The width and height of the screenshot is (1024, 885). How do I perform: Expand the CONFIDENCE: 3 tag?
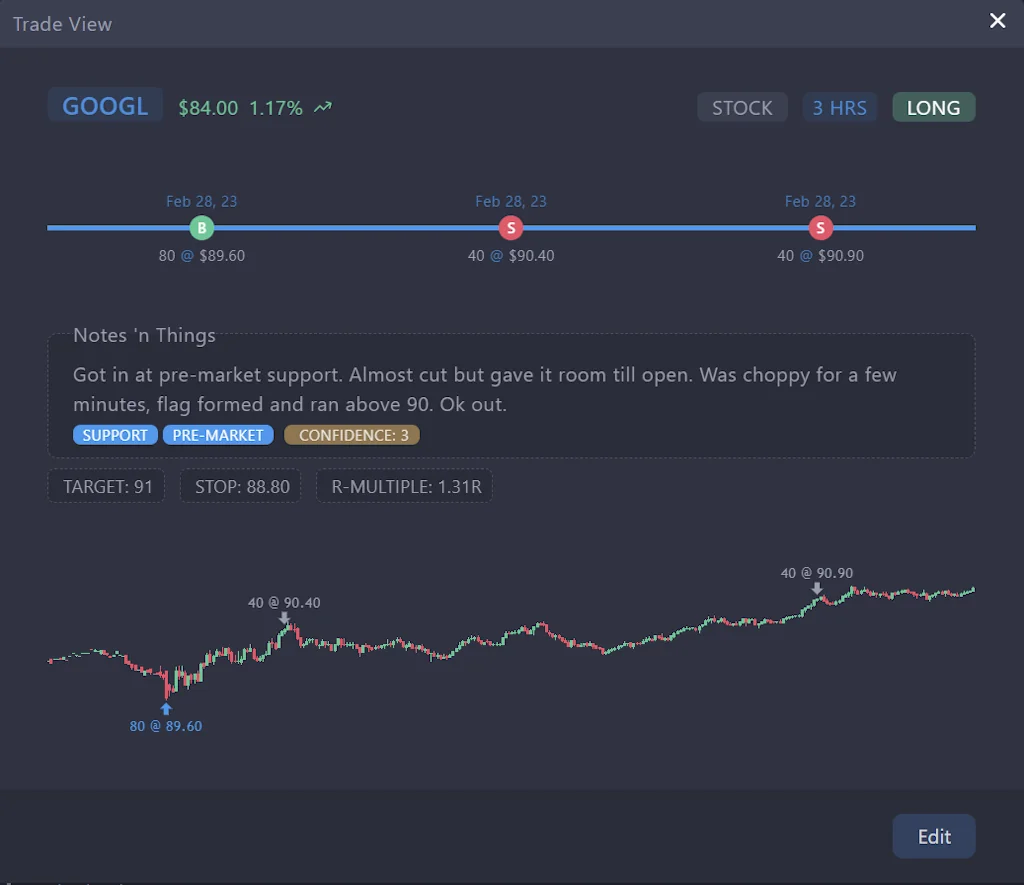[351, 434]
